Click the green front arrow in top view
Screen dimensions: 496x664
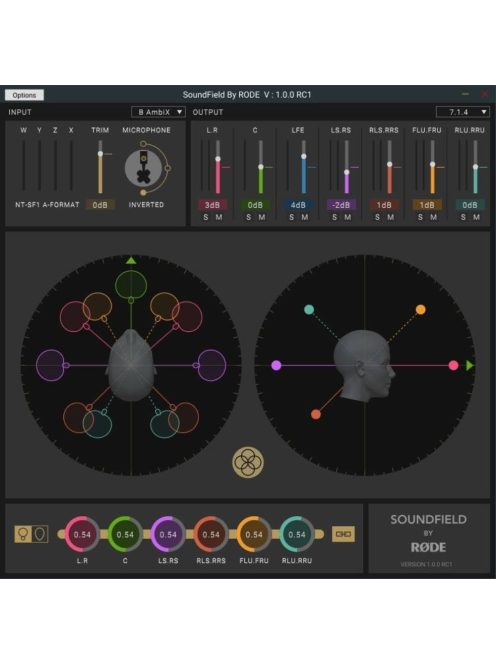(131, 260)
